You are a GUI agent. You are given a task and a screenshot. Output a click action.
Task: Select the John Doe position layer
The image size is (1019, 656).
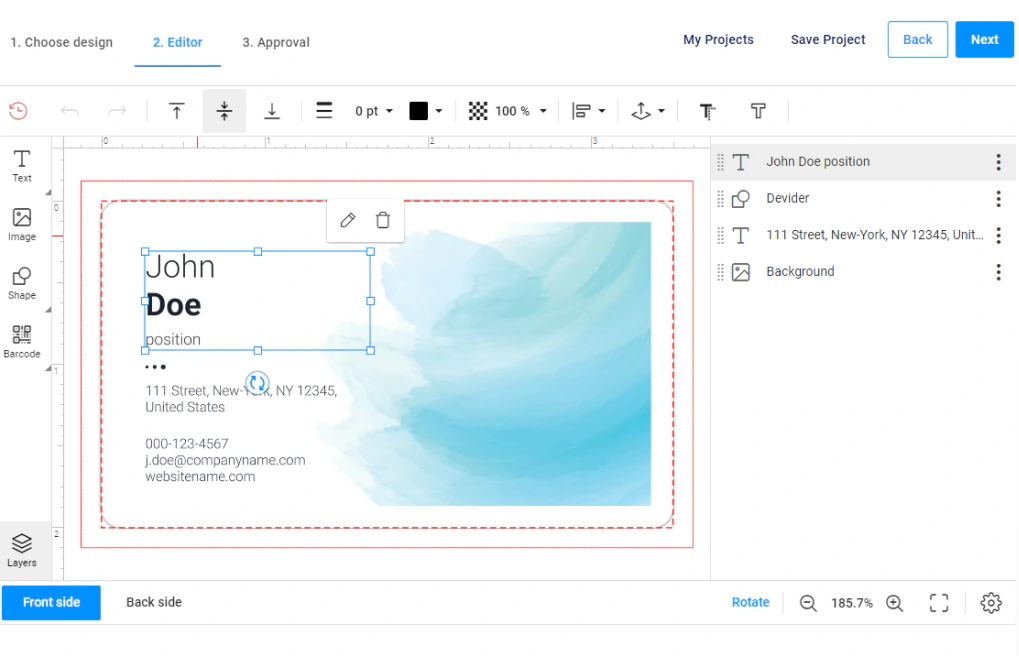coord(863,162)
